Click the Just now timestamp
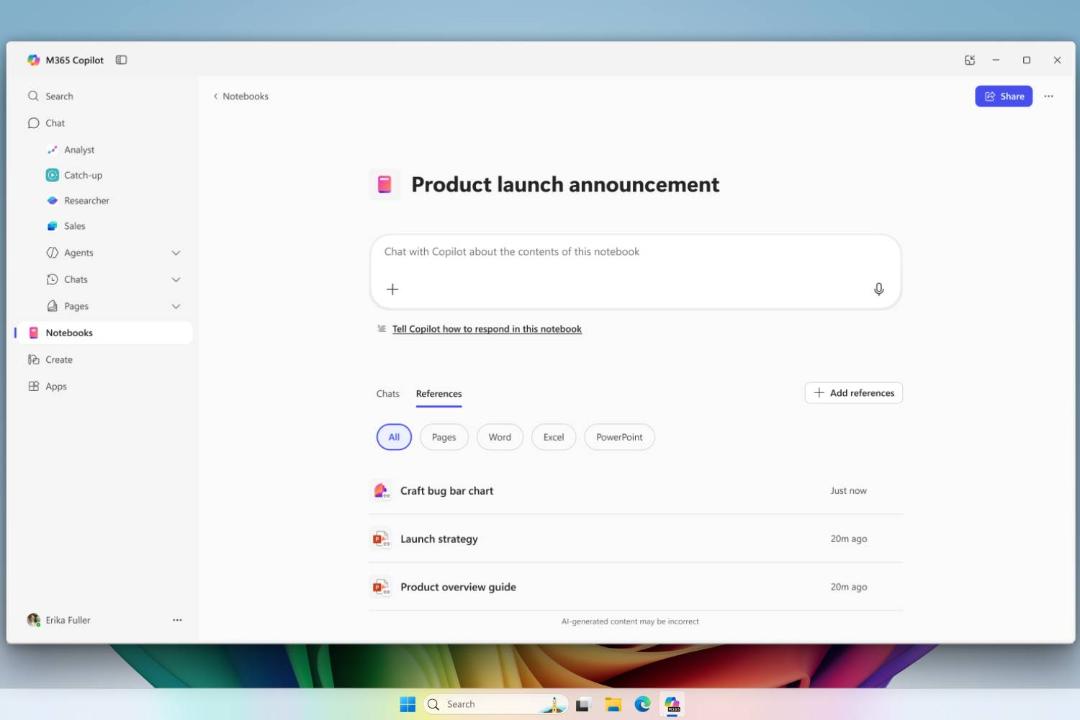This screenshot has width=1080, height=720. [x=848, y=491]
